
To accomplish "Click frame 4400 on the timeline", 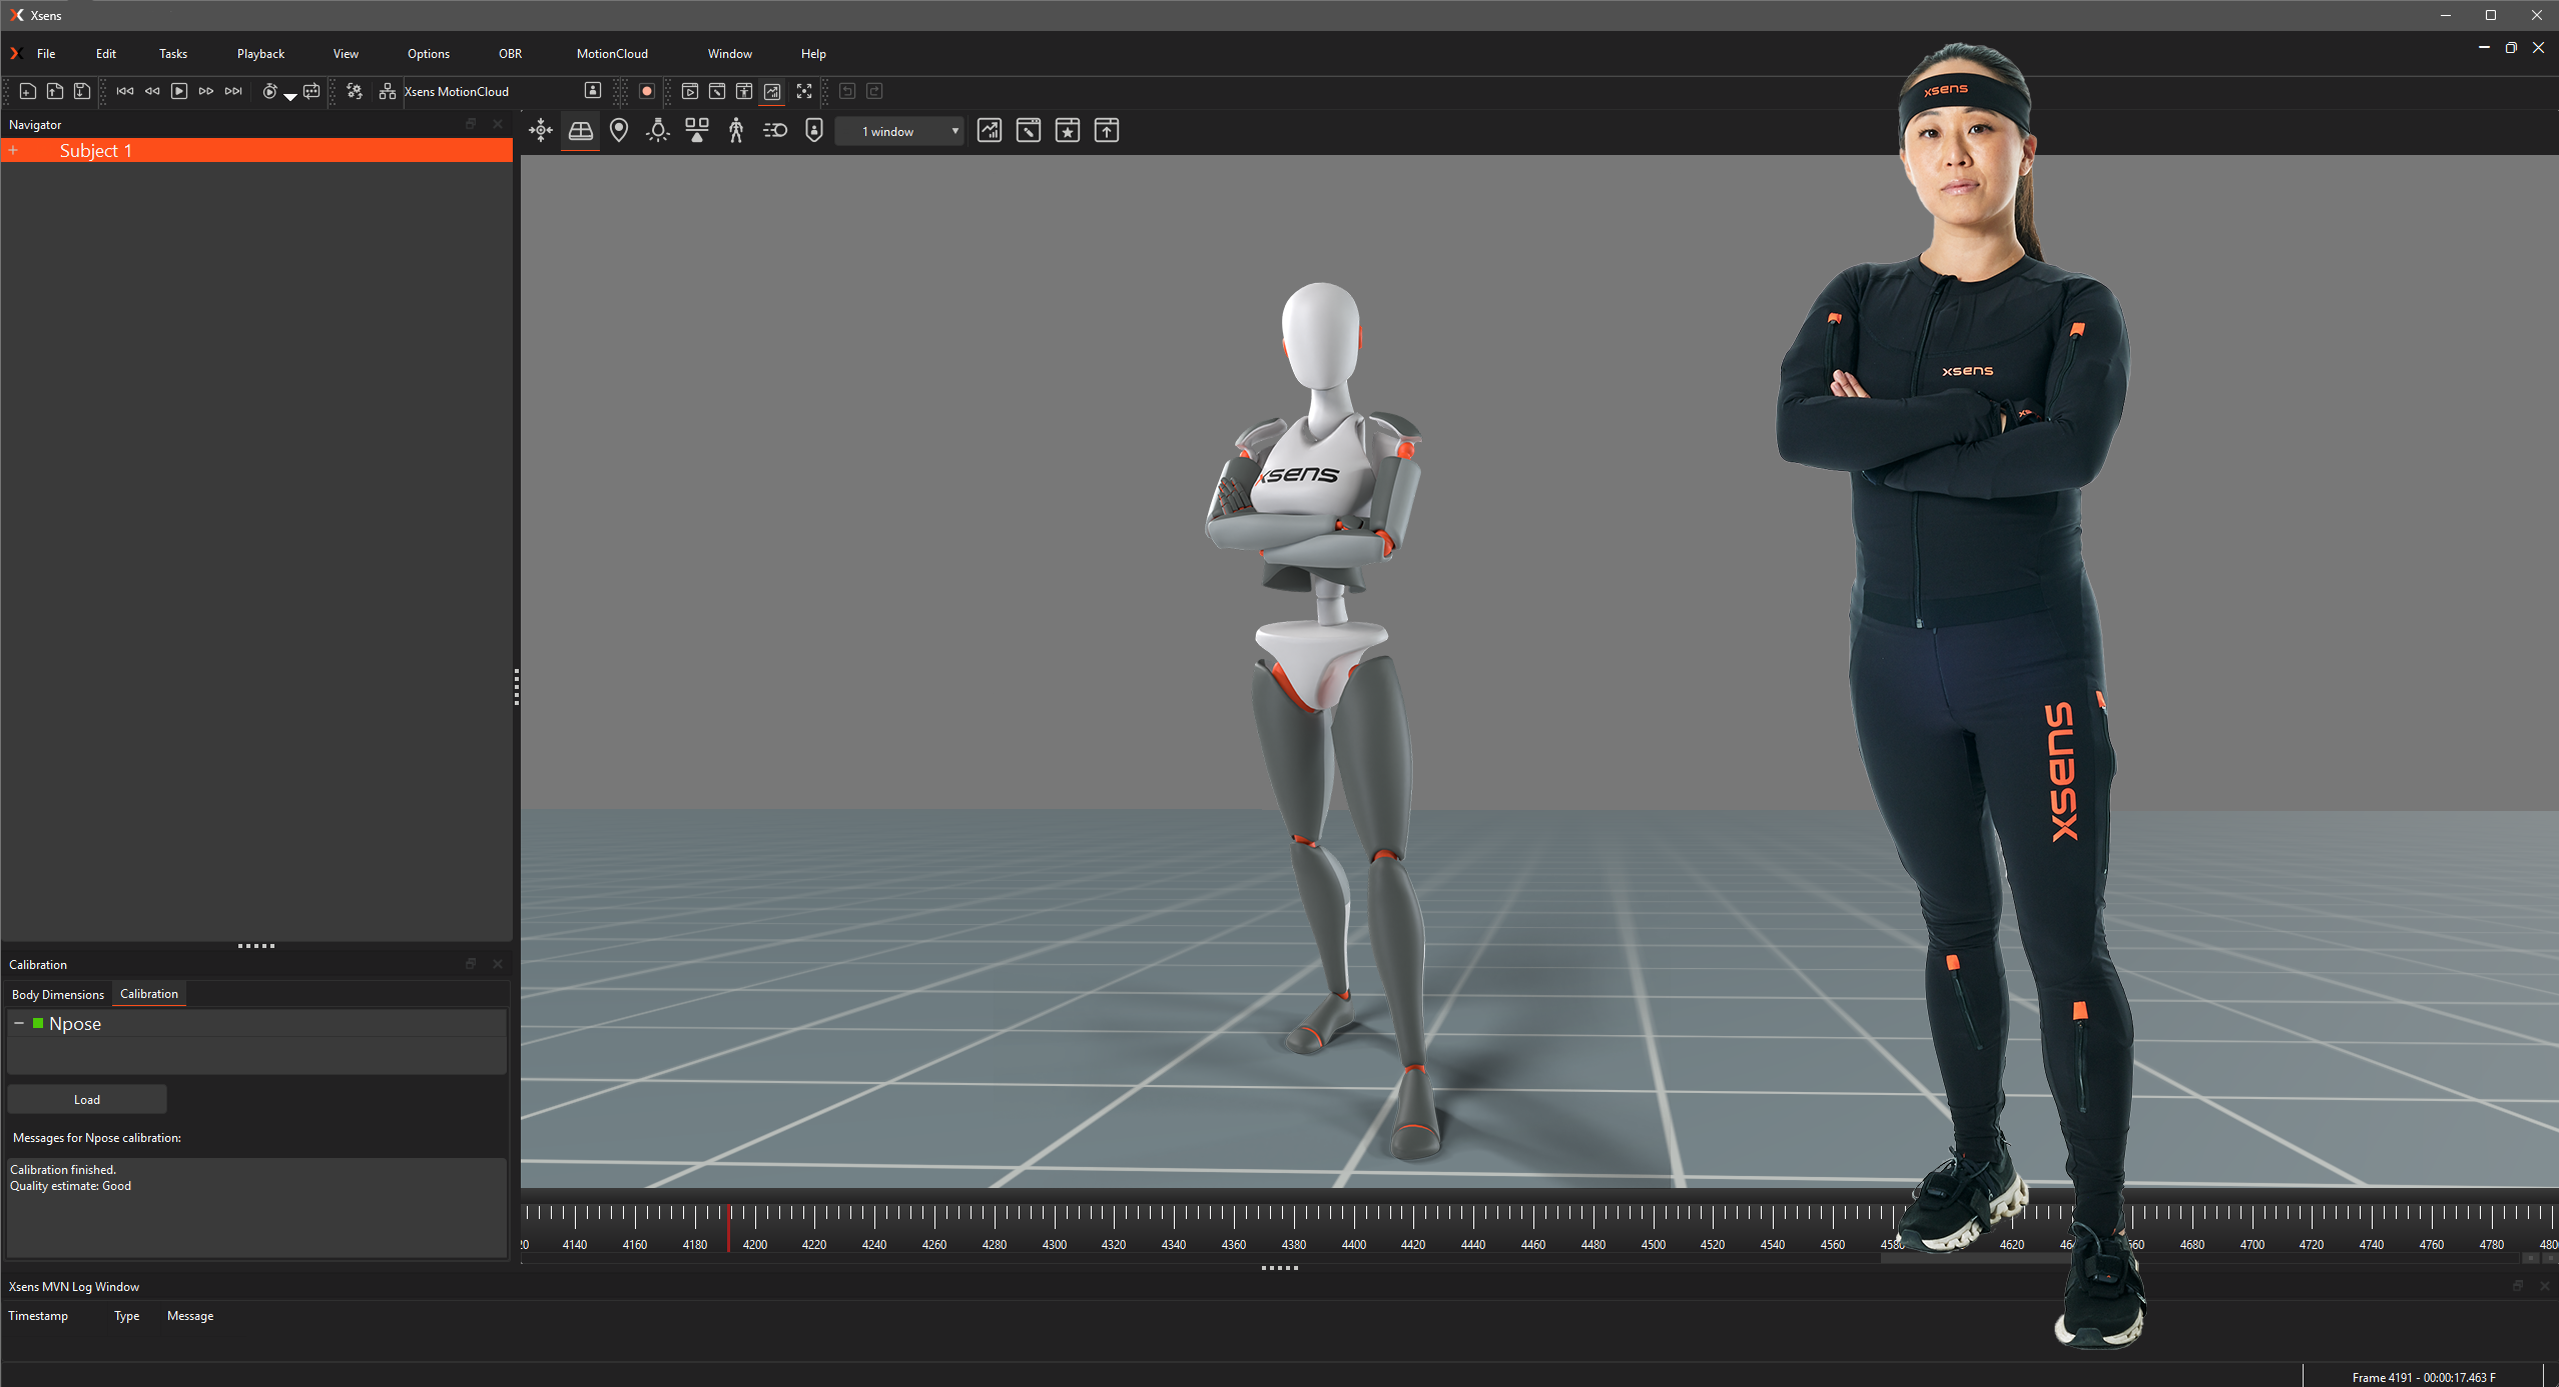I will point(1354,1245).
